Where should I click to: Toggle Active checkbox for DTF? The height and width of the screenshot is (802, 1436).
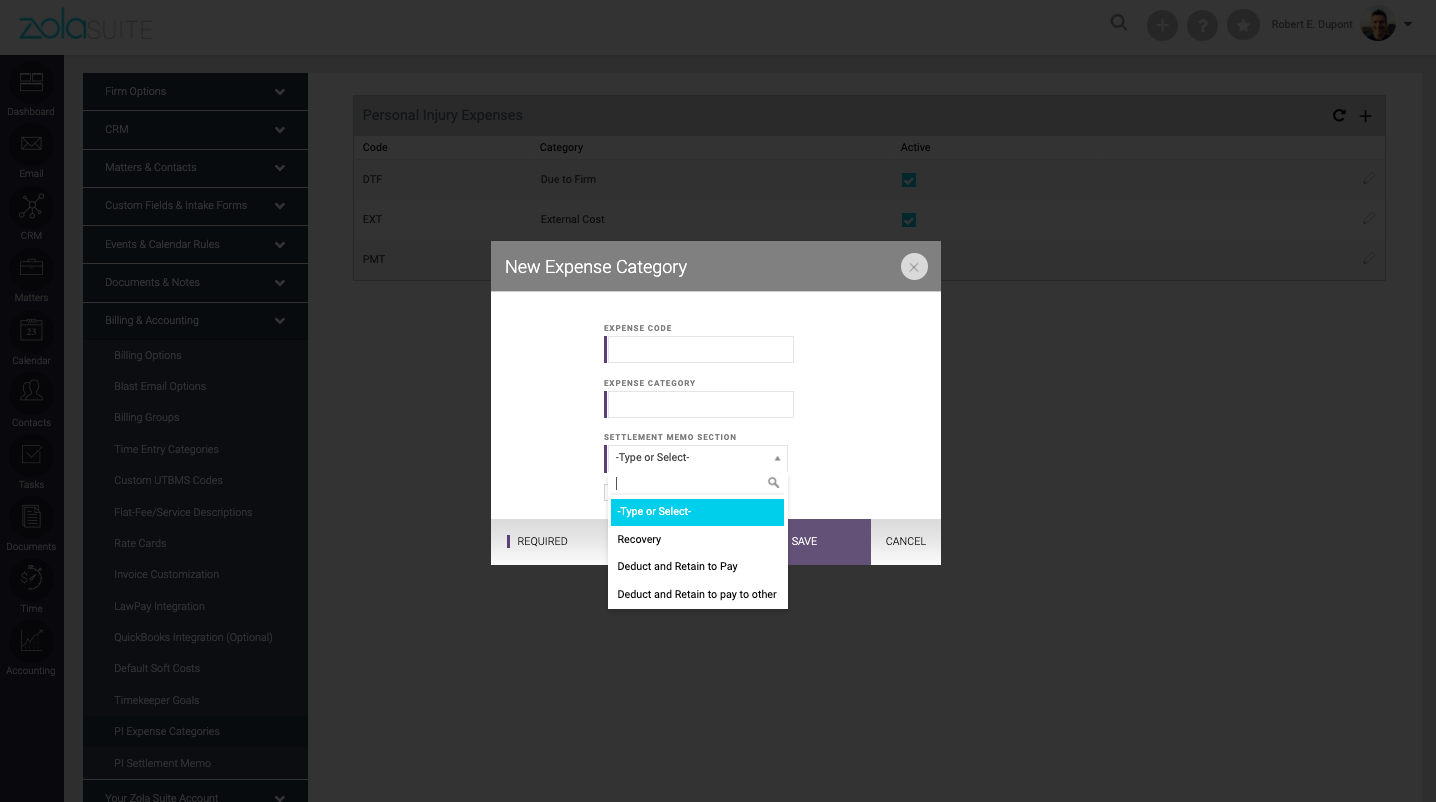(x=909, y=180)
